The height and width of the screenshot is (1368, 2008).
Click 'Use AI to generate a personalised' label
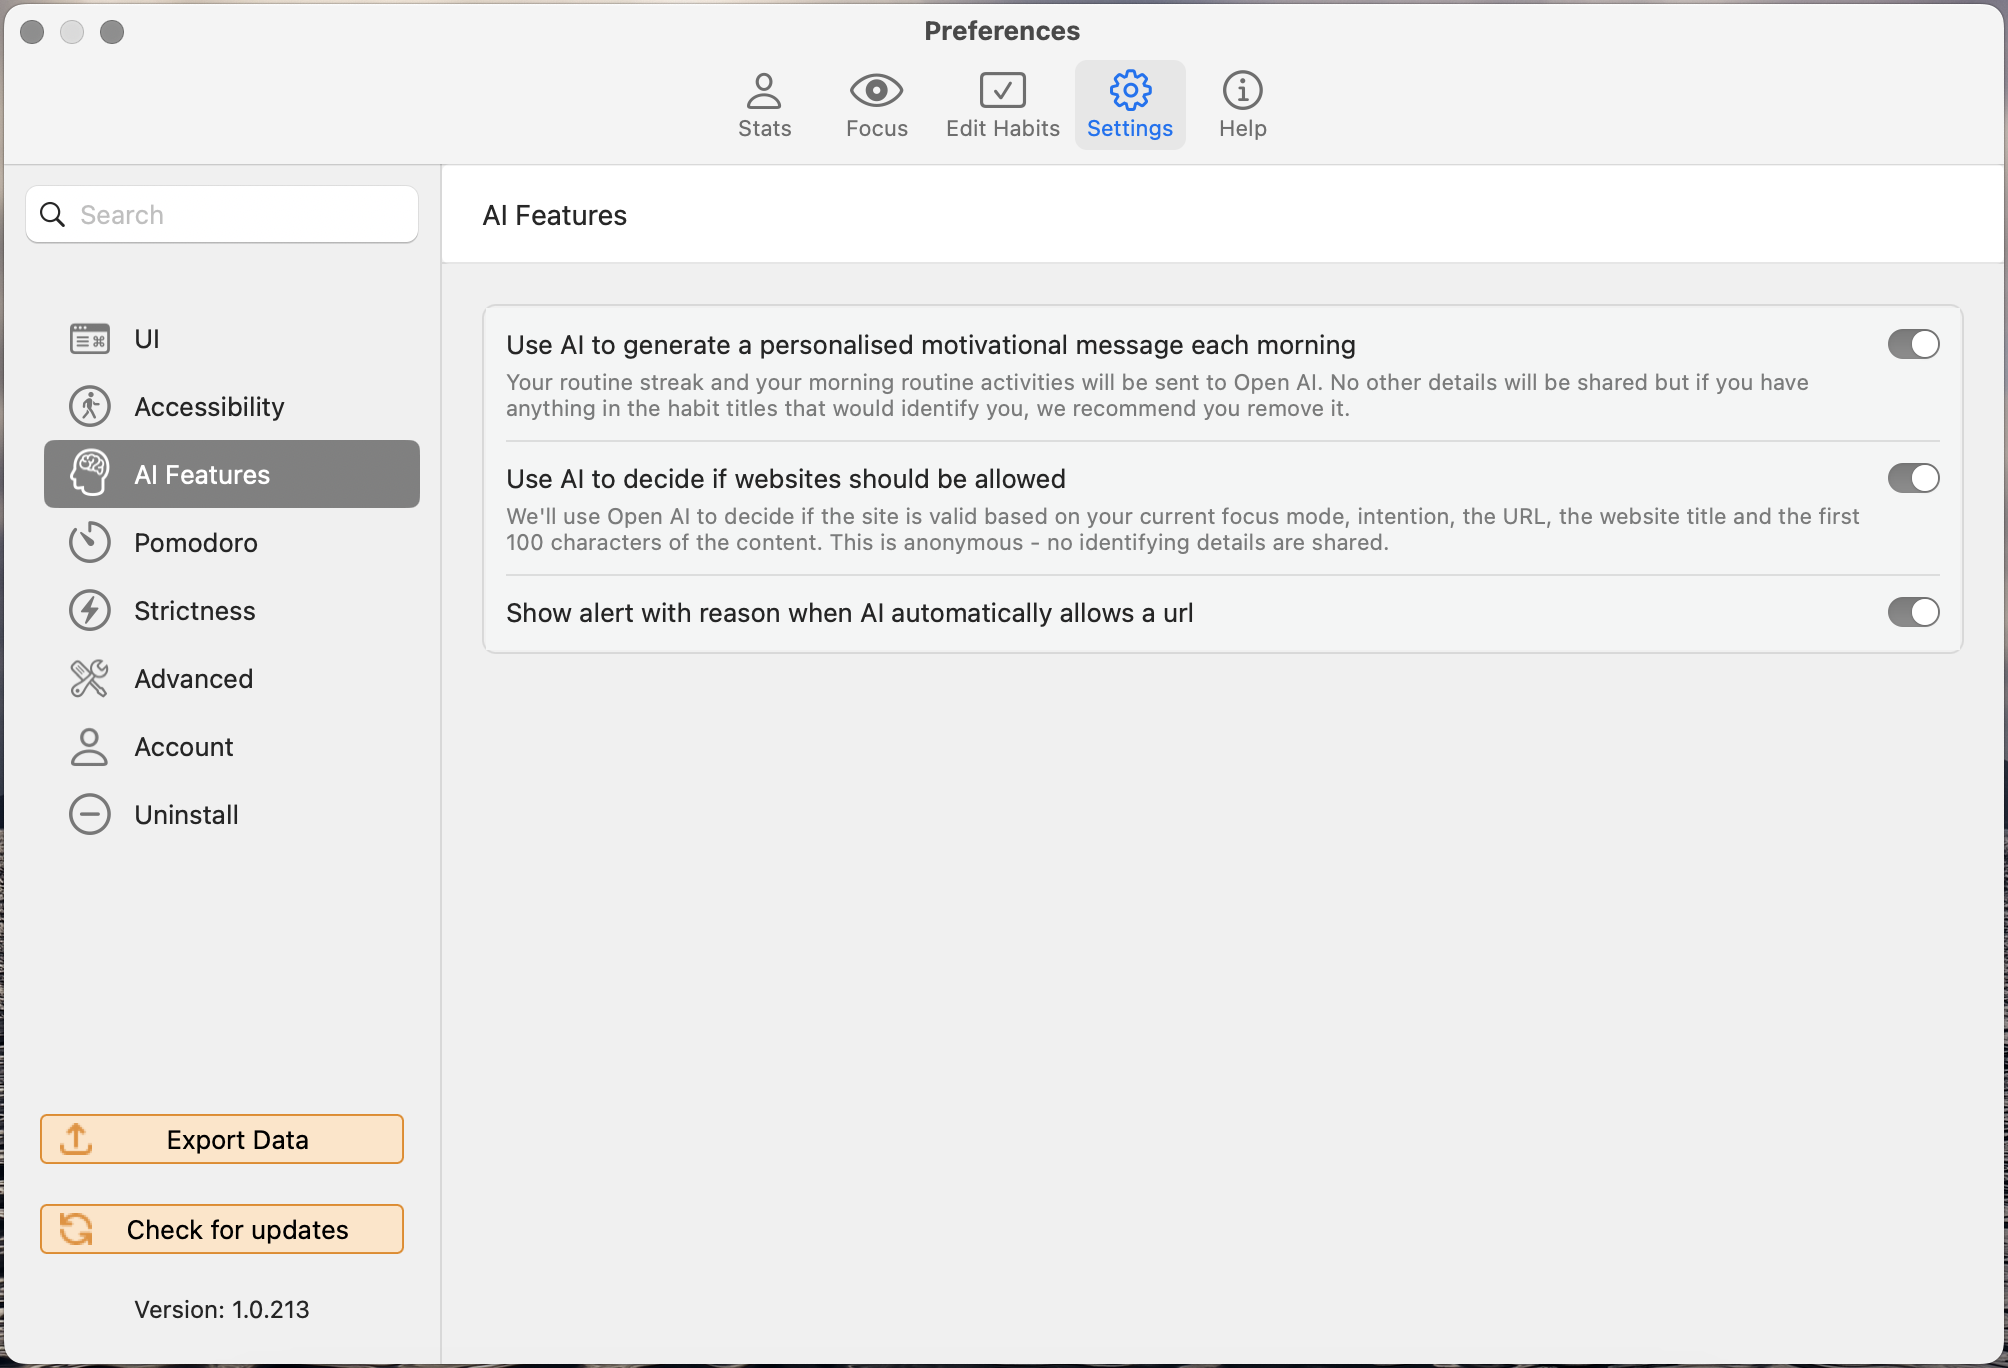click(931, 345)
